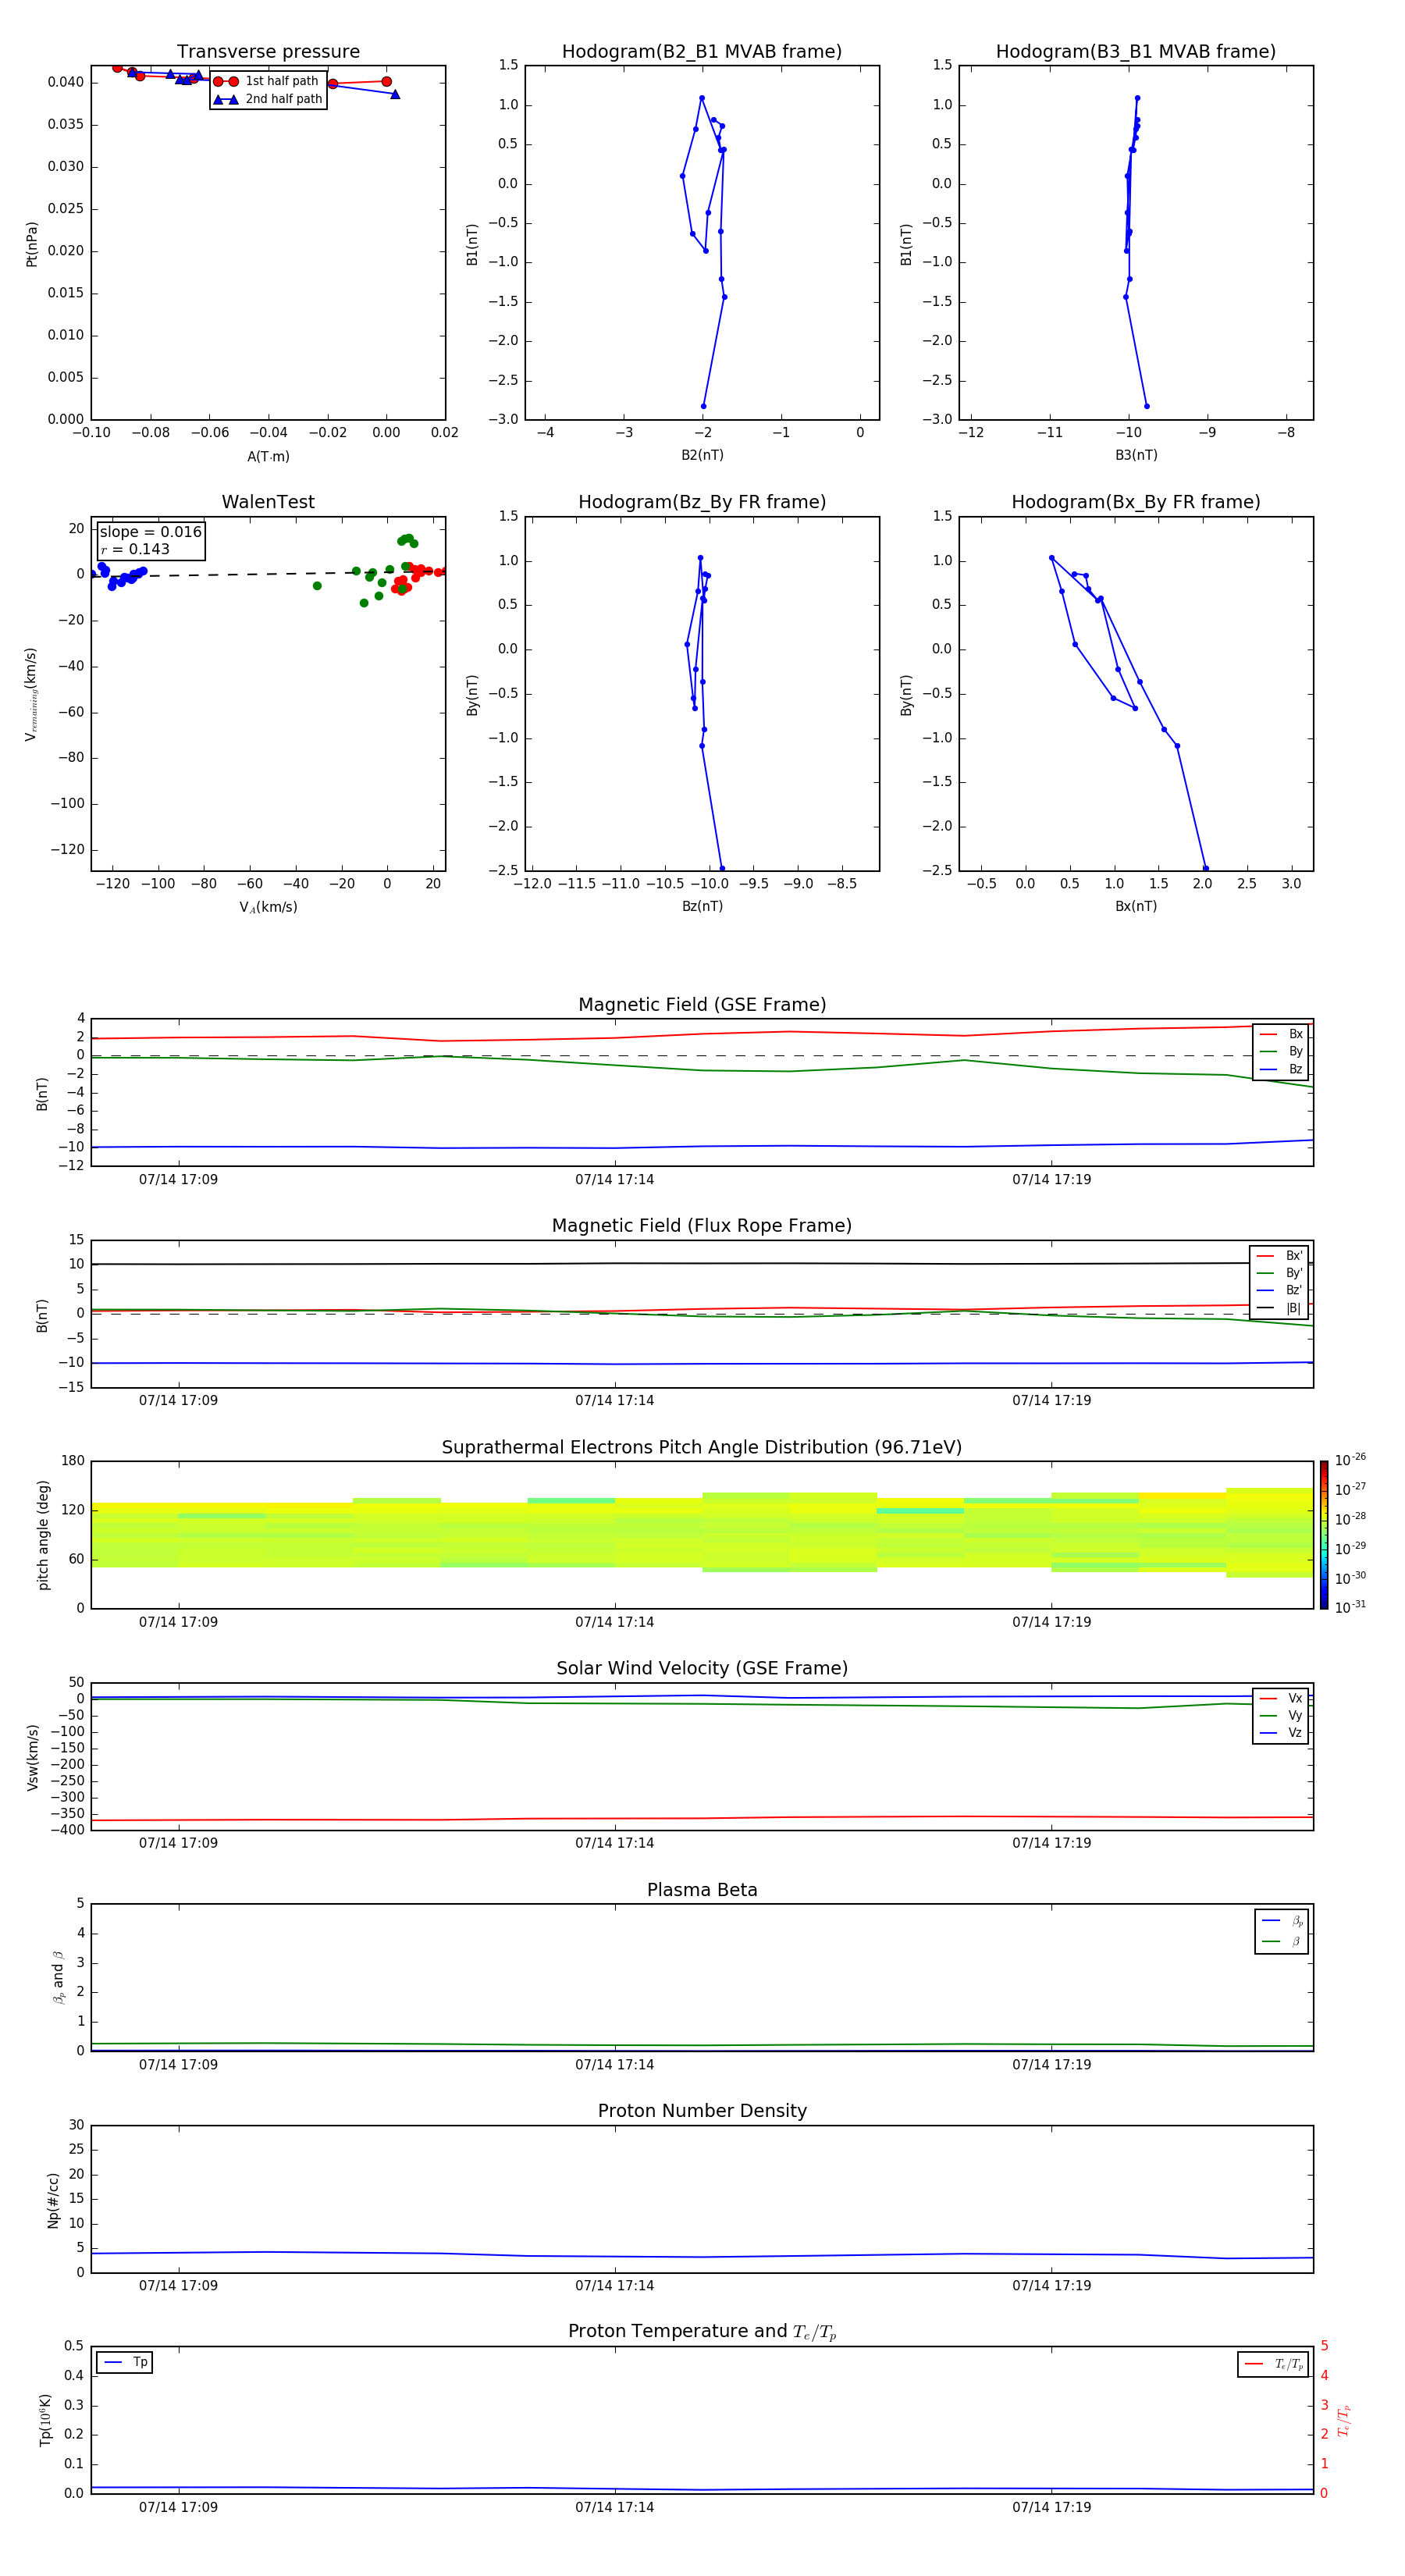
Task: Select the 'Bz(nT)' x-axis label
Action: tap(702, 906)
